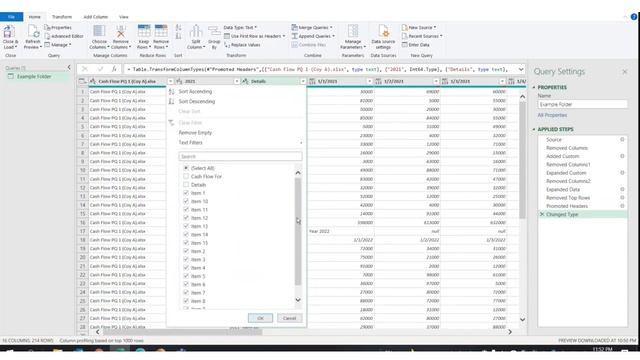Click the sort ascending ribbon icon

point(178,28)
